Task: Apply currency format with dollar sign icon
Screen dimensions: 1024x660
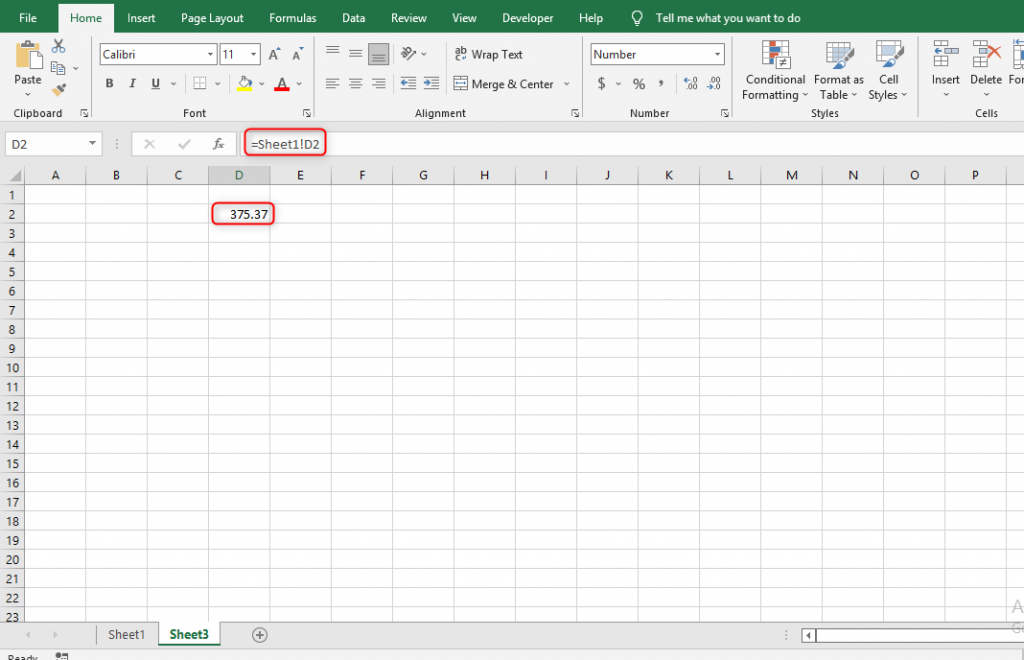Action: click(x=601, y=83)
